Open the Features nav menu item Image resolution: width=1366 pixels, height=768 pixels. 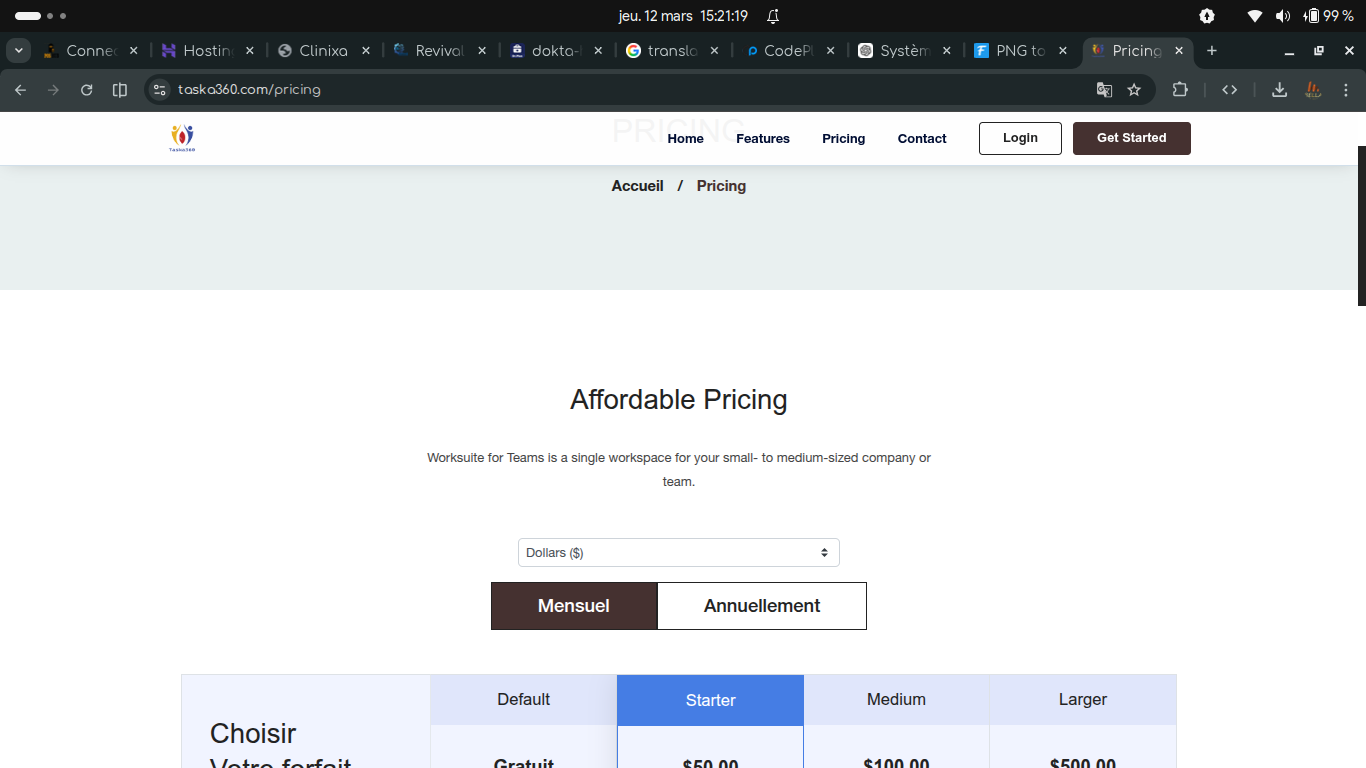[x=762, y=139]
